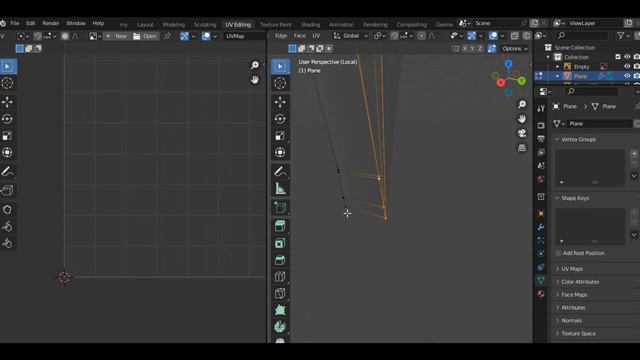Screen dimensions: 640x360
Task: Click the pan hand in 3D viewport
Action: 522,119
